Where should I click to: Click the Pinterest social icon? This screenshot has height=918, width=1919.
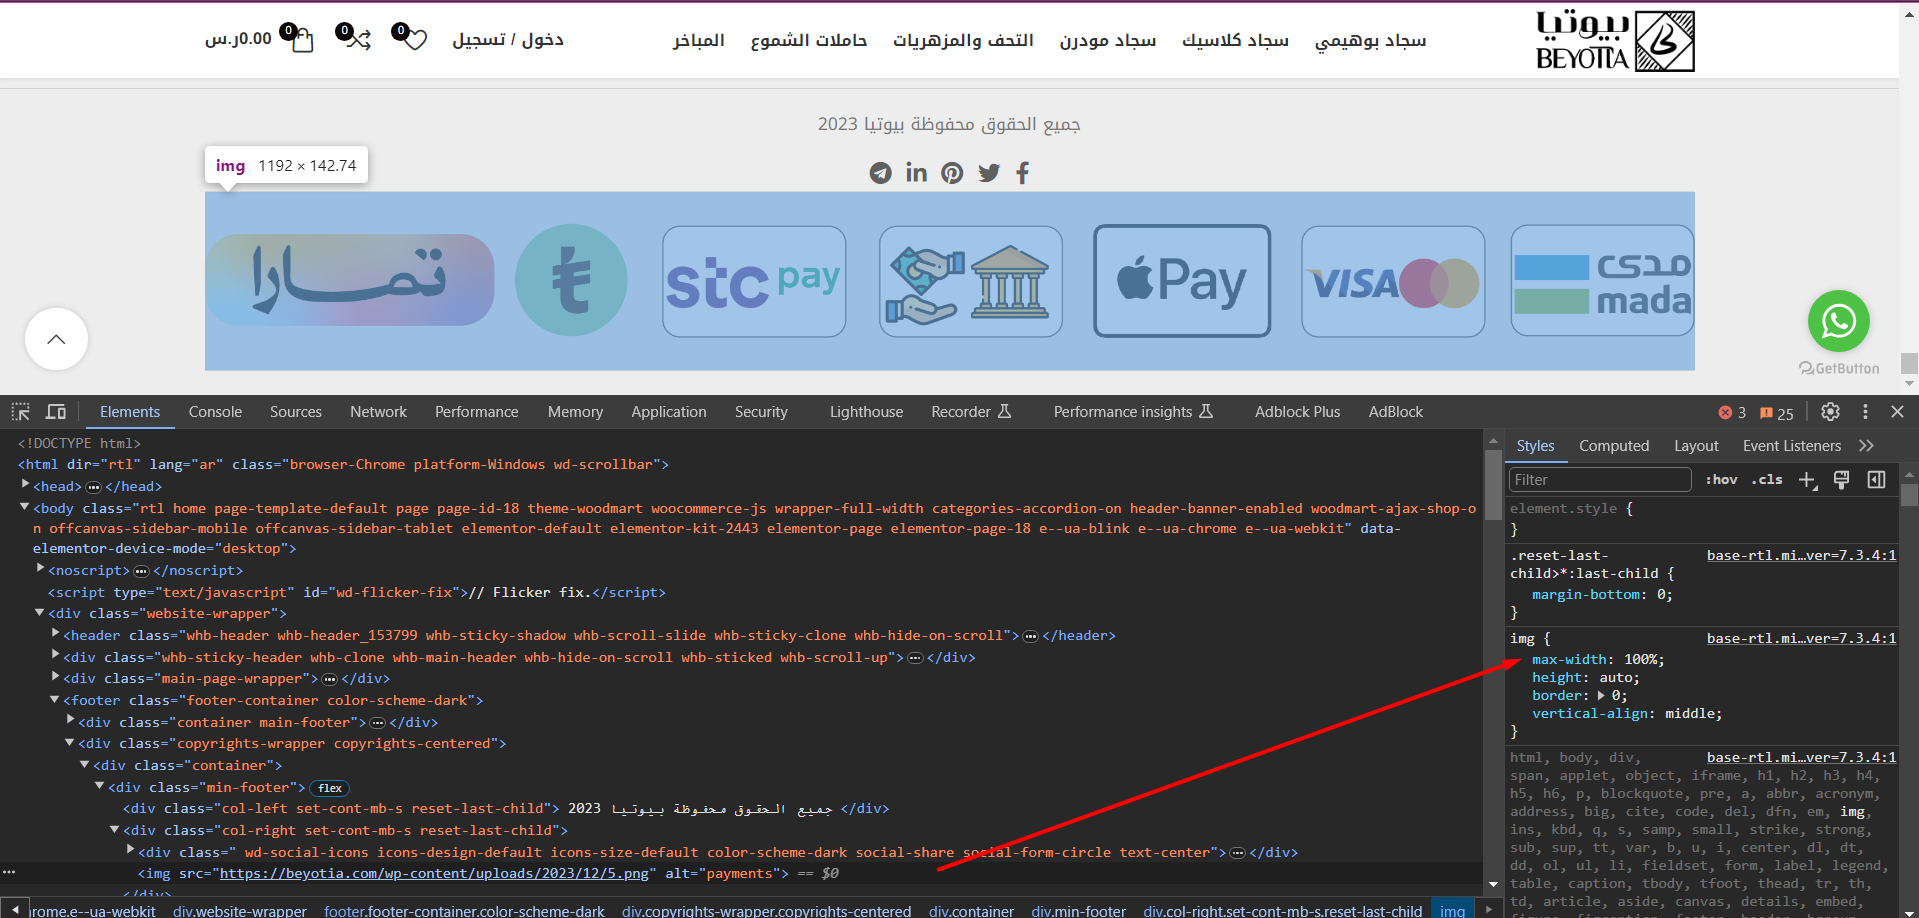tap(952, 173)
